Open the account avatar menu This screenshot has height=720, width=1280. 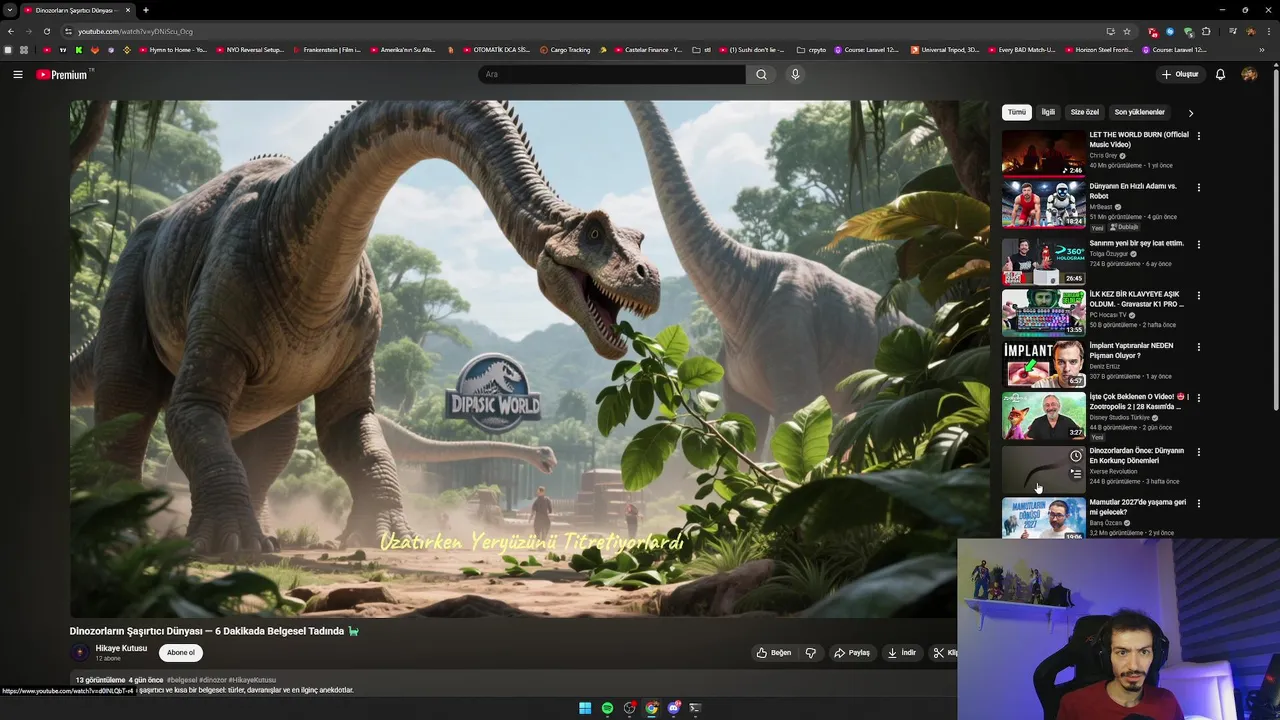(1249, 74)
